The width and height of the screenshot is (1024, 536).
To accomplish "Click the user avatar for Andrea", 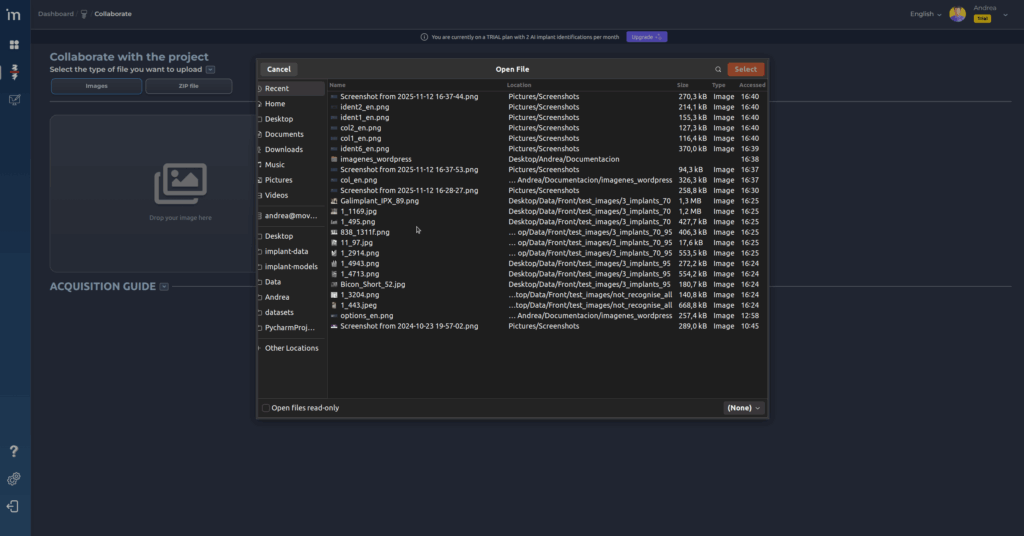I will click(957, 14).
